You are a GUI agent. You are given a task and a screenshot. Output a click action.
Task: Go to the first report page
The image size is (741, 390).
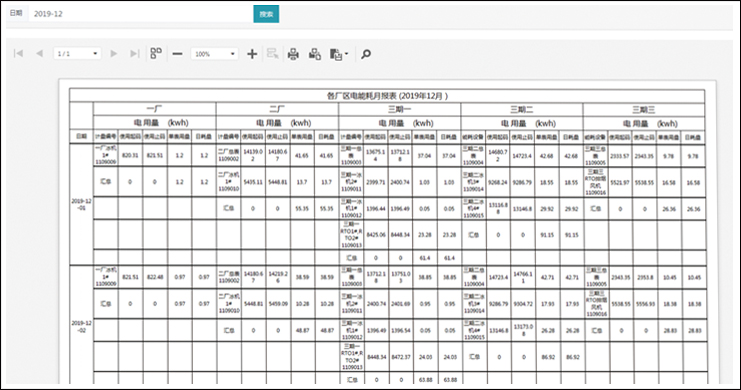coord(18,53)
